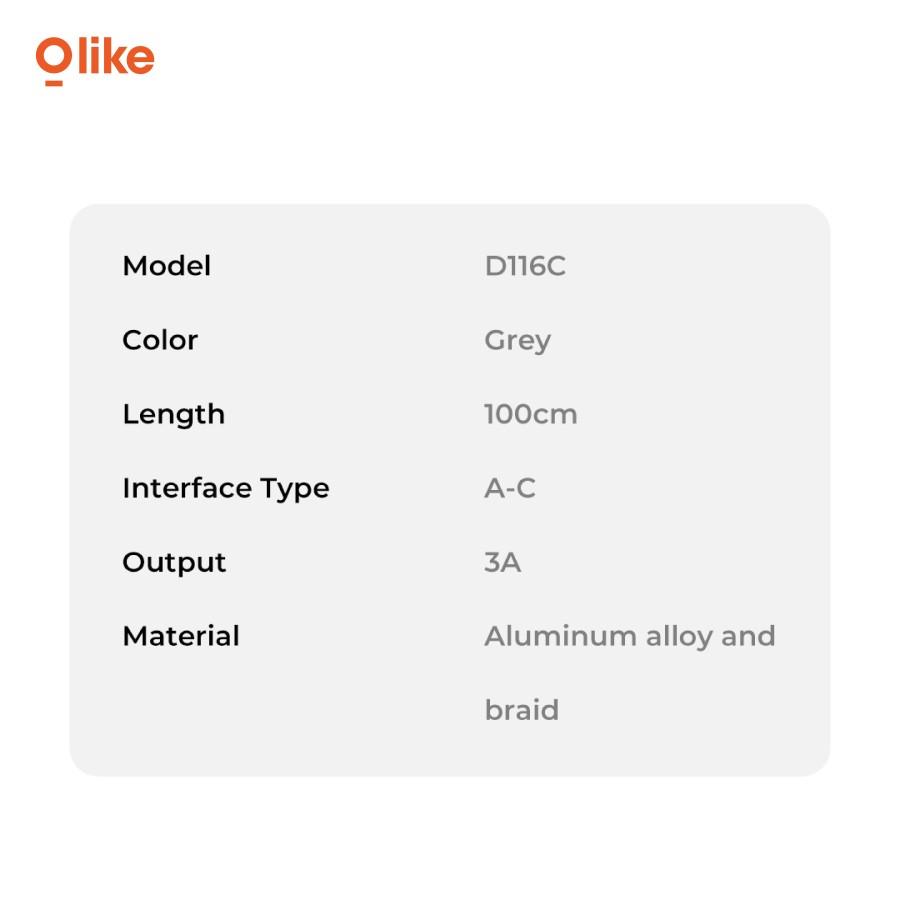Click the Grey color value
900x900 pixels.
tap(518, 342)
